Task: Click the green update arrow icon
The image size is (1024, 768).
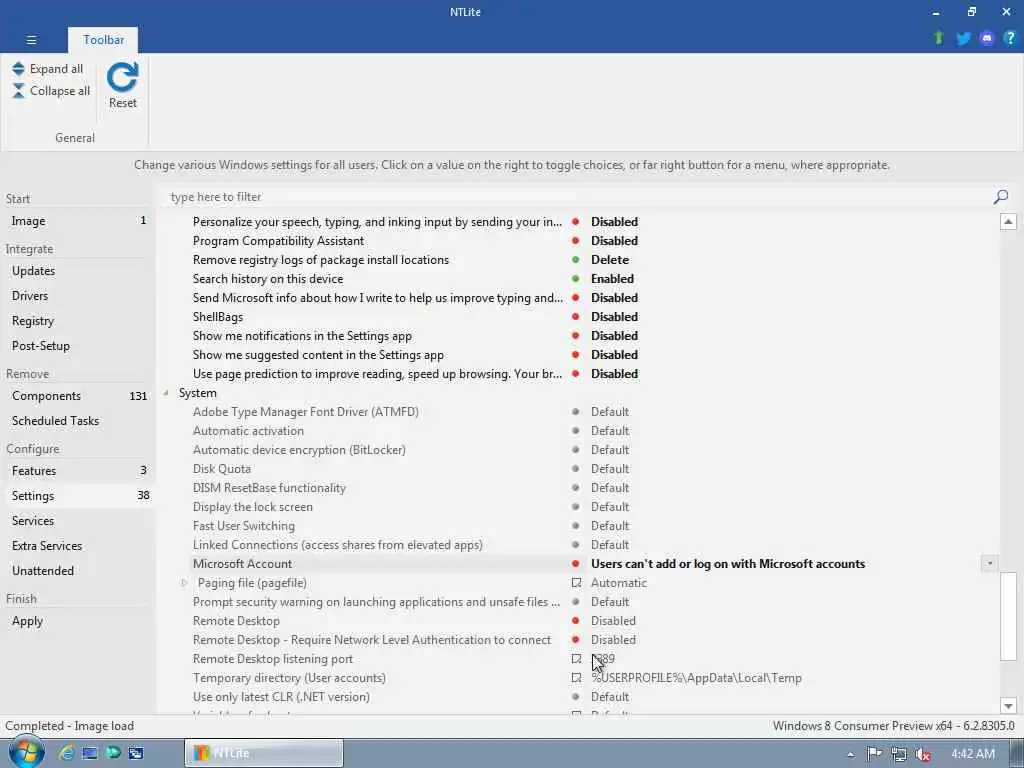Action: tap(938, 38)
